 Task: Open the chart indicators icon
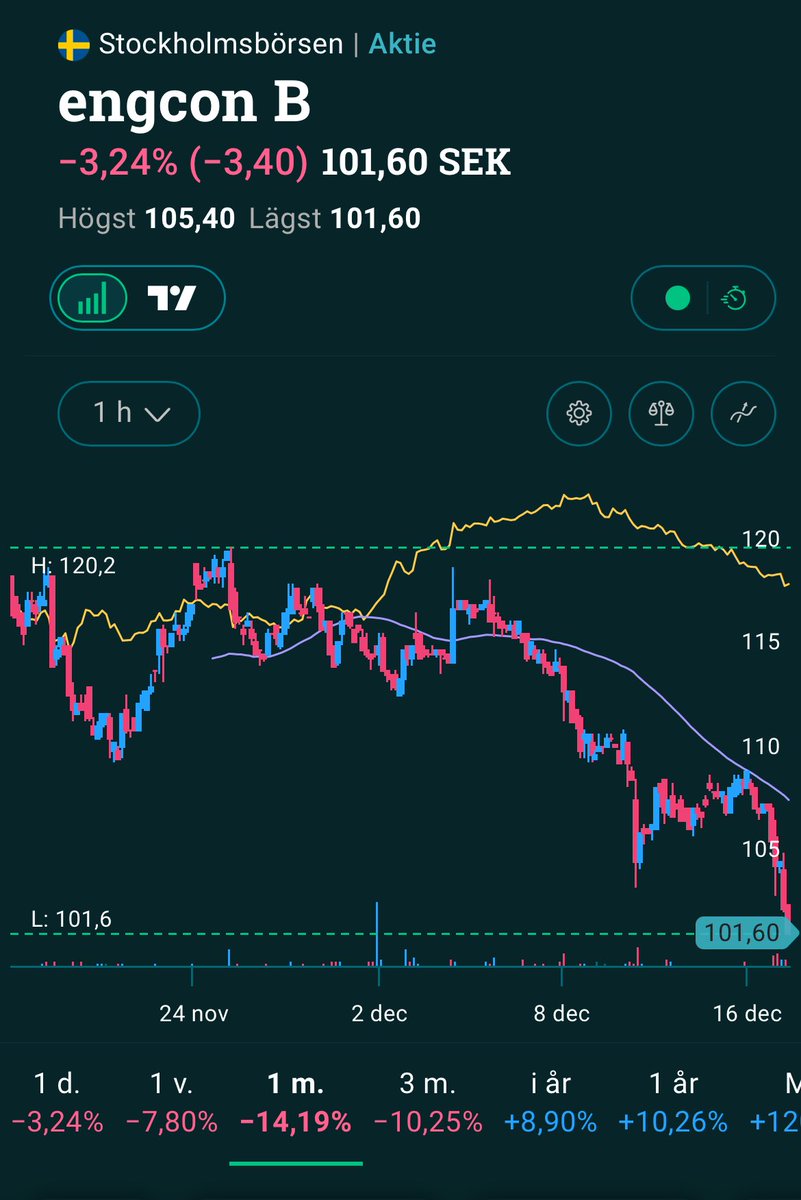(742, 412)
